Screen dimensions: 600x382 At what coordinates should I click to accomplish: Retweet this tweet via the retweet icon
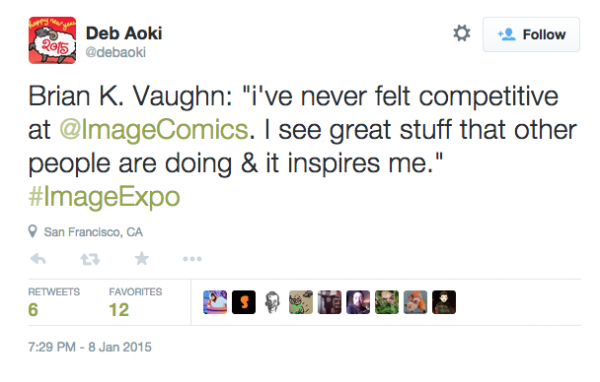(90, 260)
